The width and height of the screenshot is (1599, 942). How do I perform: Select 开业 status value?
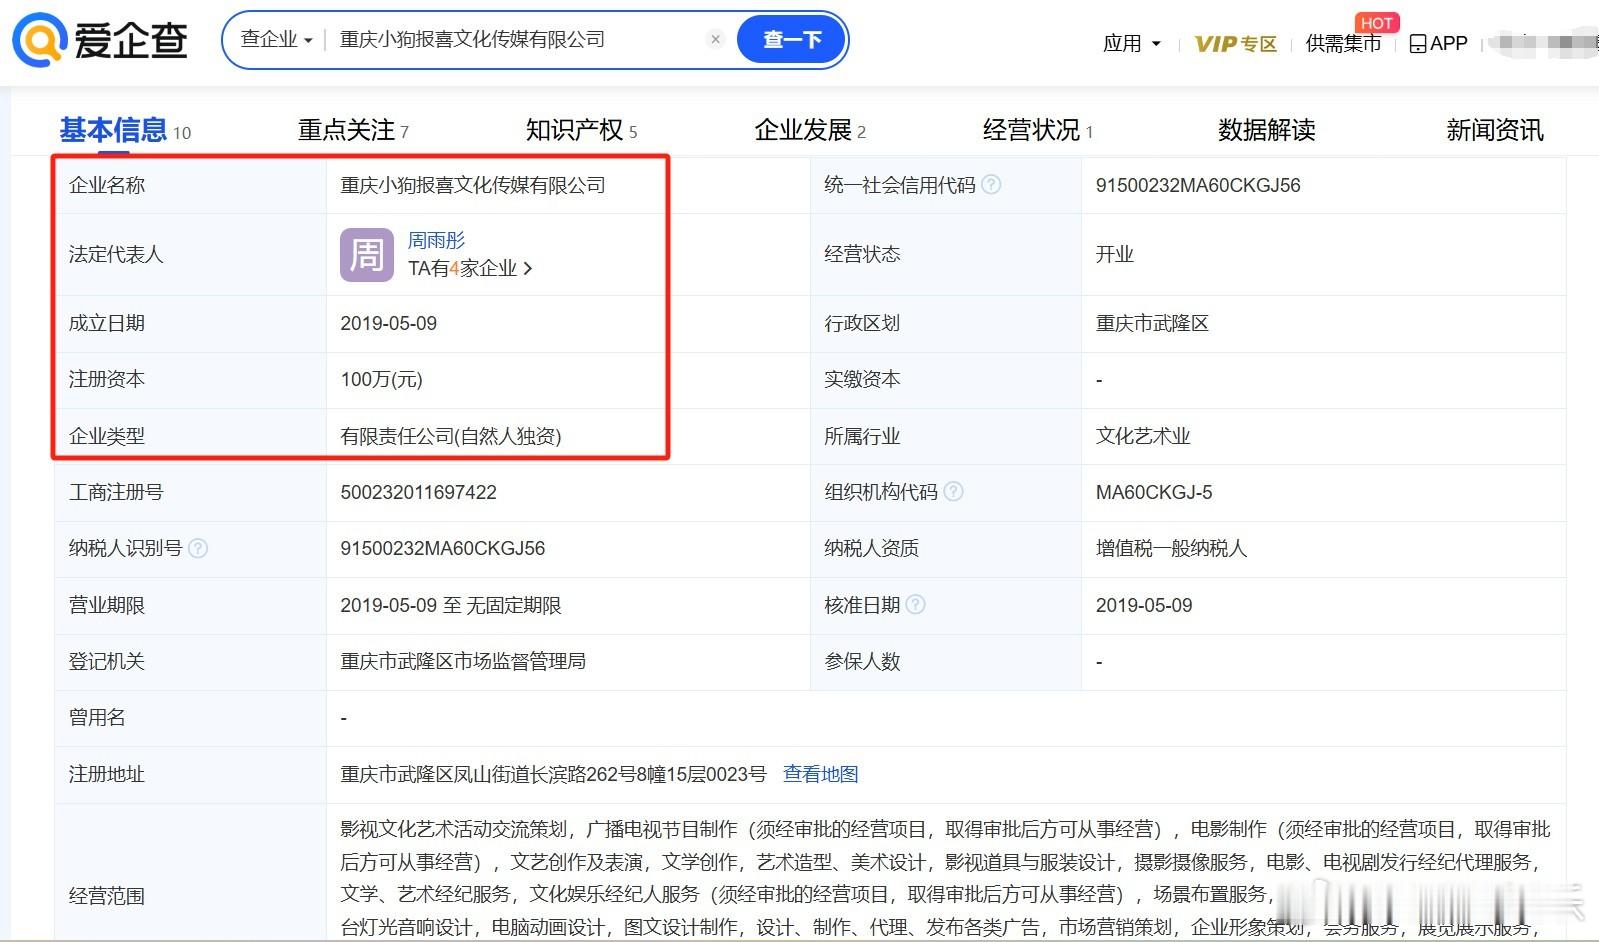coord(1114,254)
